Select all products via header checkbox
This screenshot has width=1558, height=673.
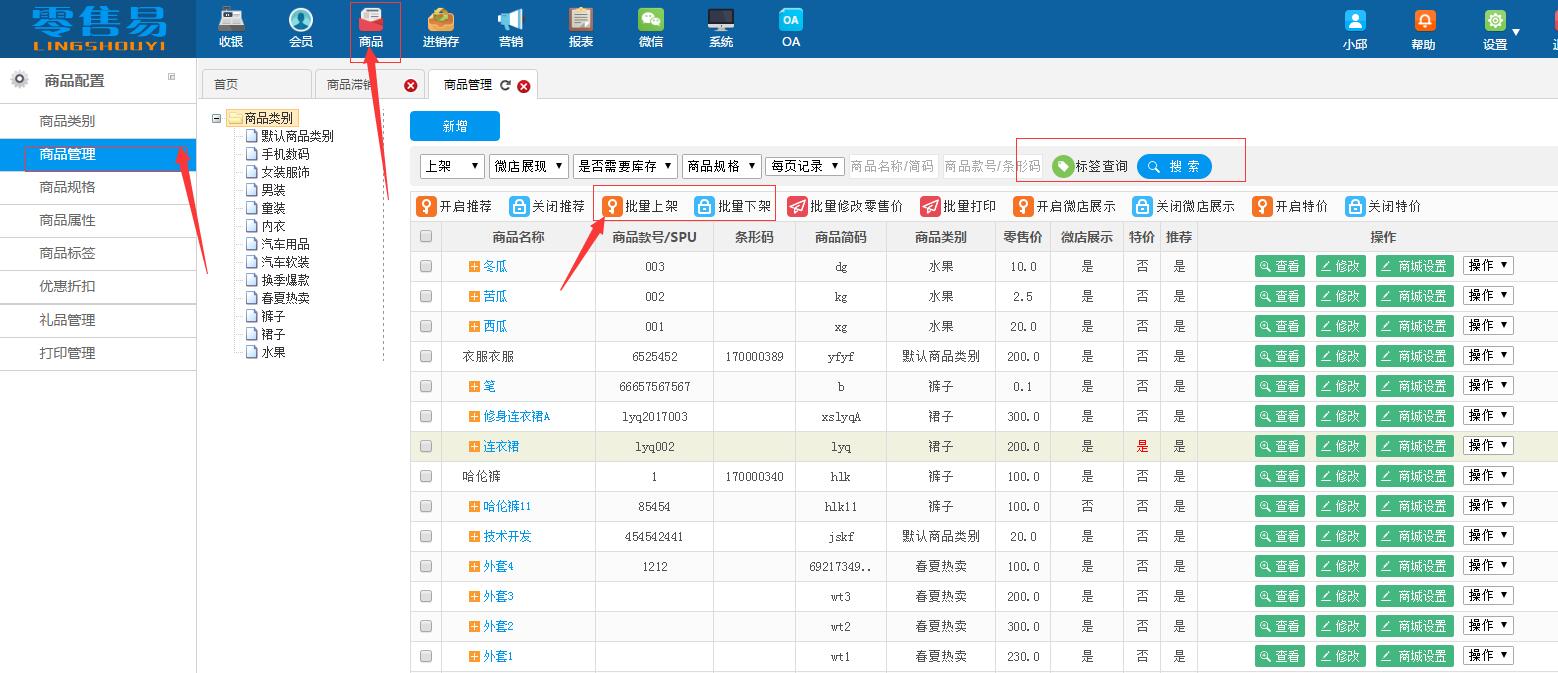(x=426, y=236)
